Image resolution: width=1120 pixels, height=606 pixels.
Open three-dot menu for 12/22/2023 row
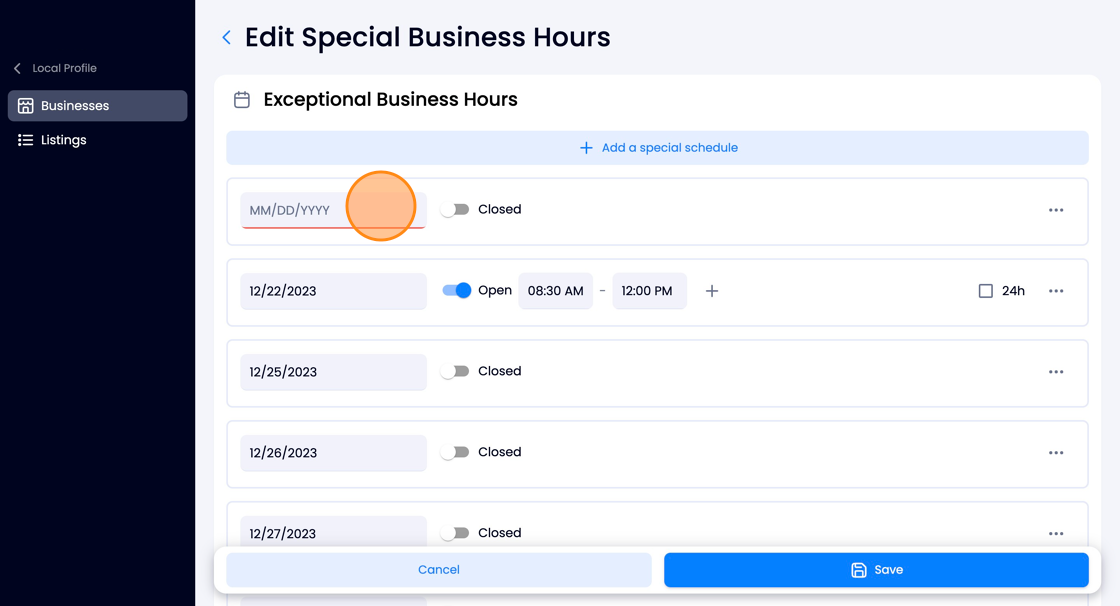pyautogui.click(x=1056, y=291)
